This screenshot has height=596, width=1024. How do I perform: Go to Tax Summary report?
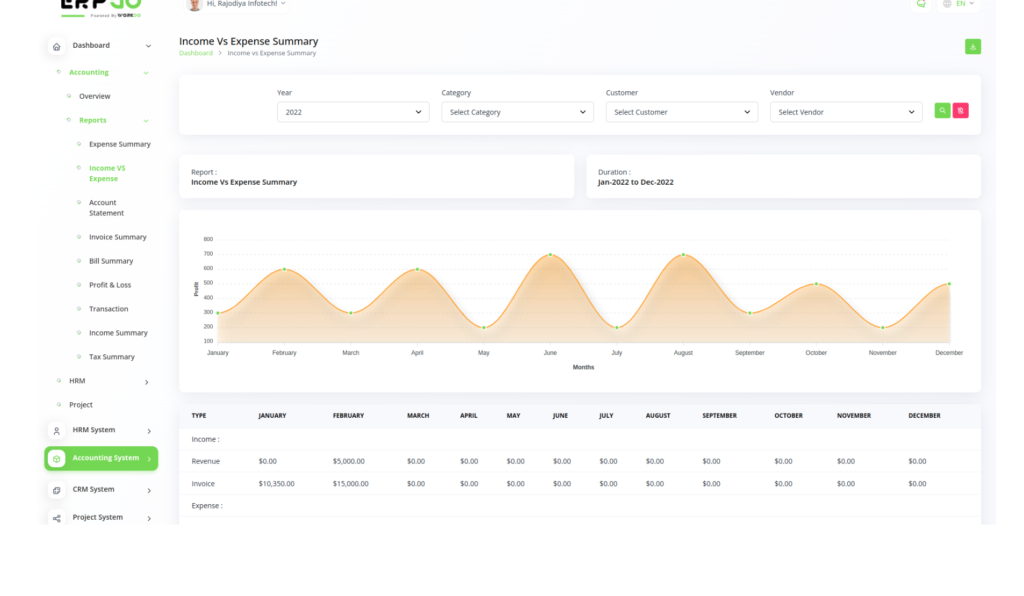[x=111, y=357]
